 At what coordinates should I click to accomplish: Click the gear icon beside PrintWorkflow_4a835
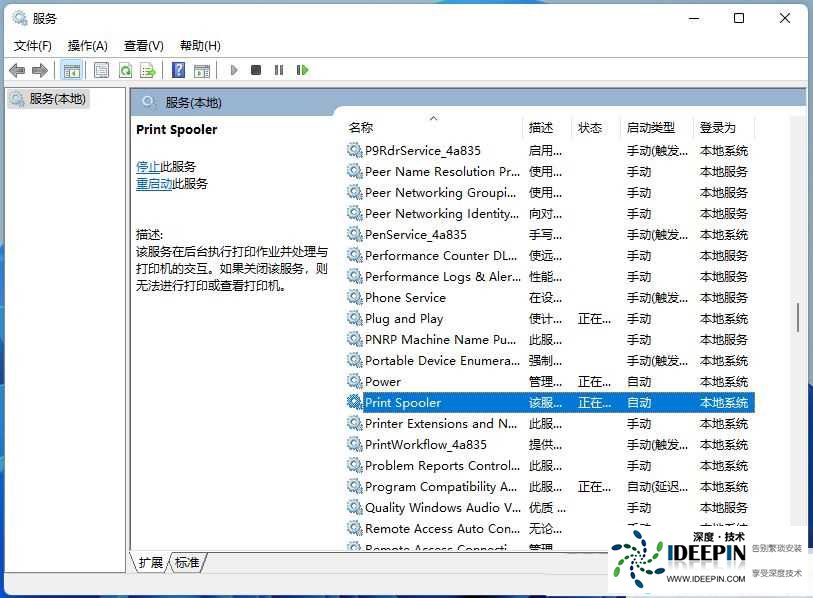click(x=355, y=444)
